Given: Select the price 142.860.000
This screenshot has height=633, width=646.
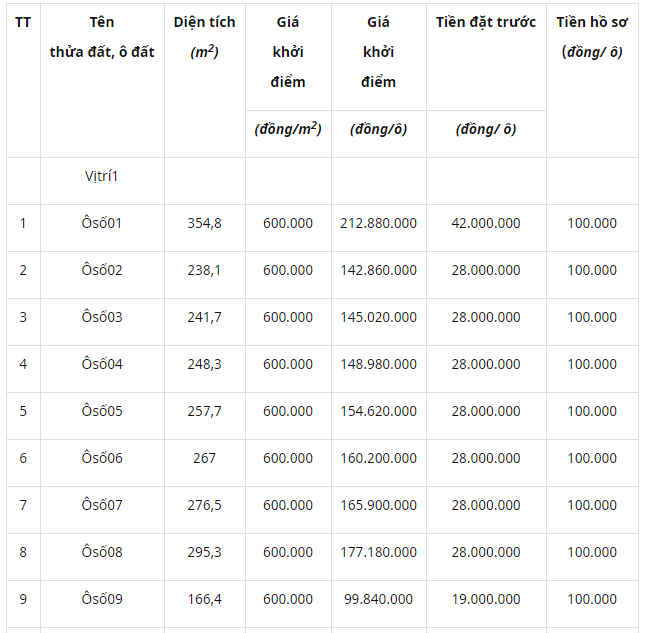Looking at the screenshot, I should point(378,270).
